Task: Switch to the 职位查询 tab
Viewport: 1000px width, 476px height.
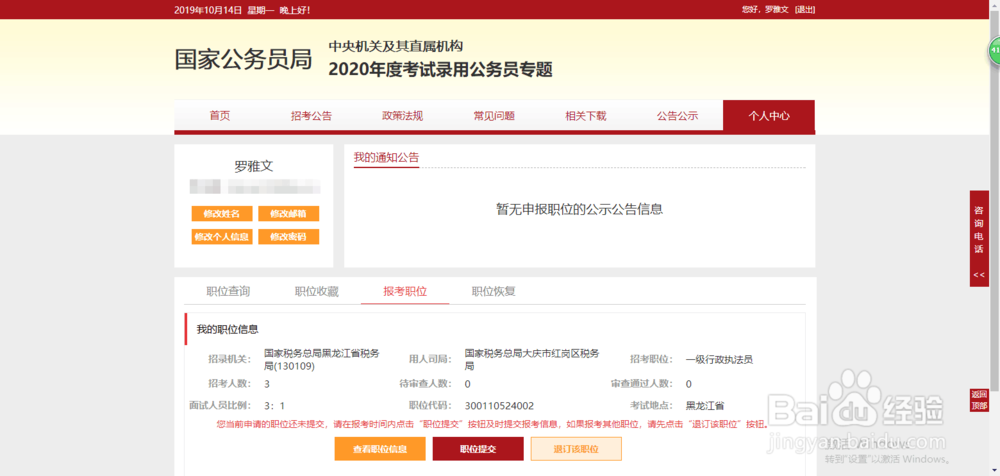Action: (228, 292)
